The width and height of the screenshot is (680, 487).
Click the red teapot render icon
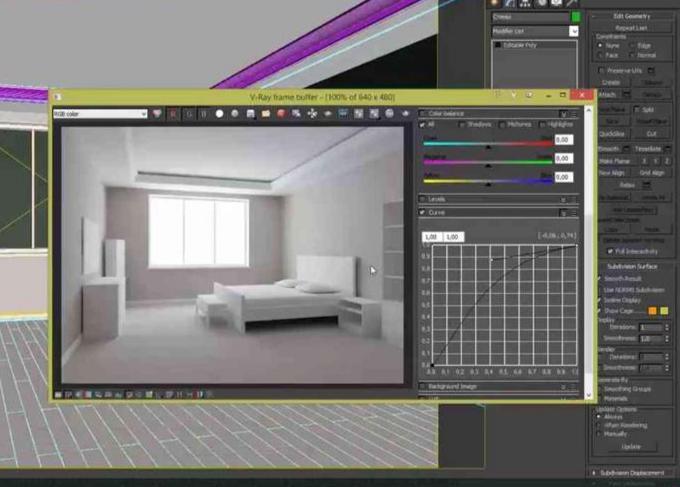(281, 114)
